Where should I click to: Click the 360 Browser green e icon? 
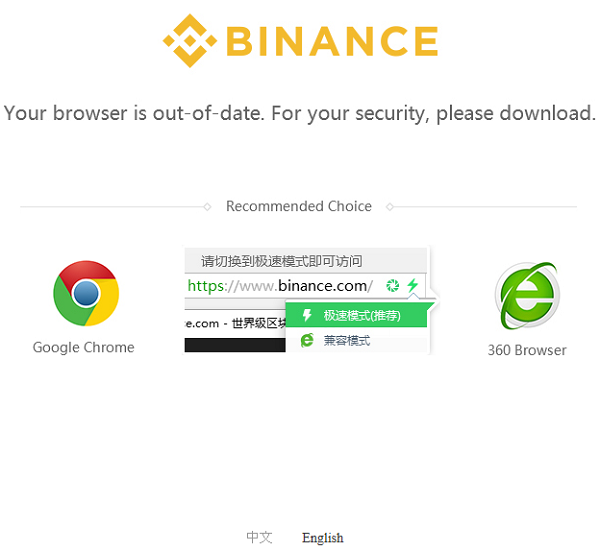coord(527,295)
